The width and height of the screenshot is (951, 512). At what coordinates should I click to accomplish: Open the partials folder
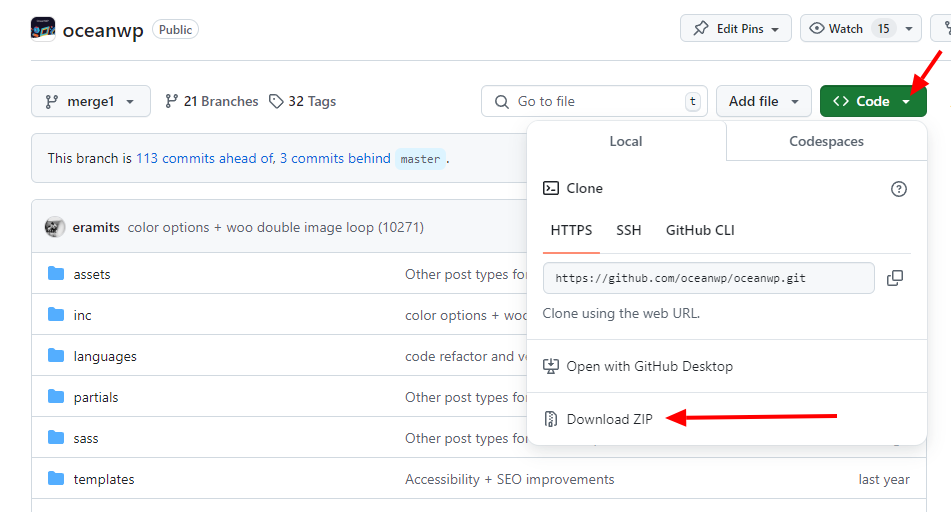[x=96, y=397]
